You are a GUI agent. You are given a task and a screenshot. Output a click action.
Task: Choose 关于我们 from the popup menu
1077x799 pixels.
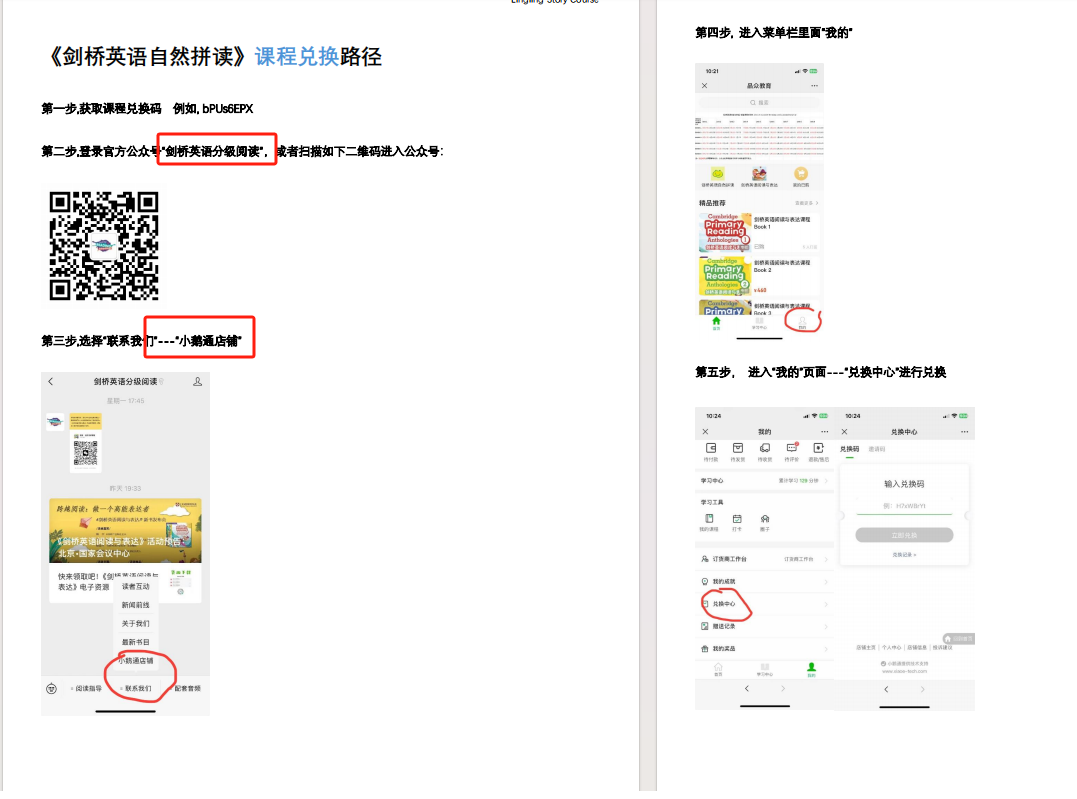tap(135, 624)
